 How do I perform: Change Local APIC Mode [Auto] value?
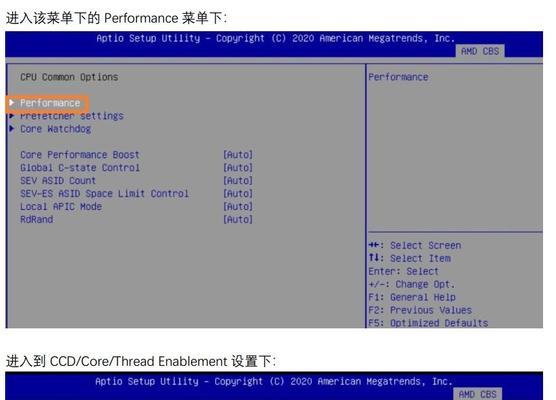[x=238, y=207]
